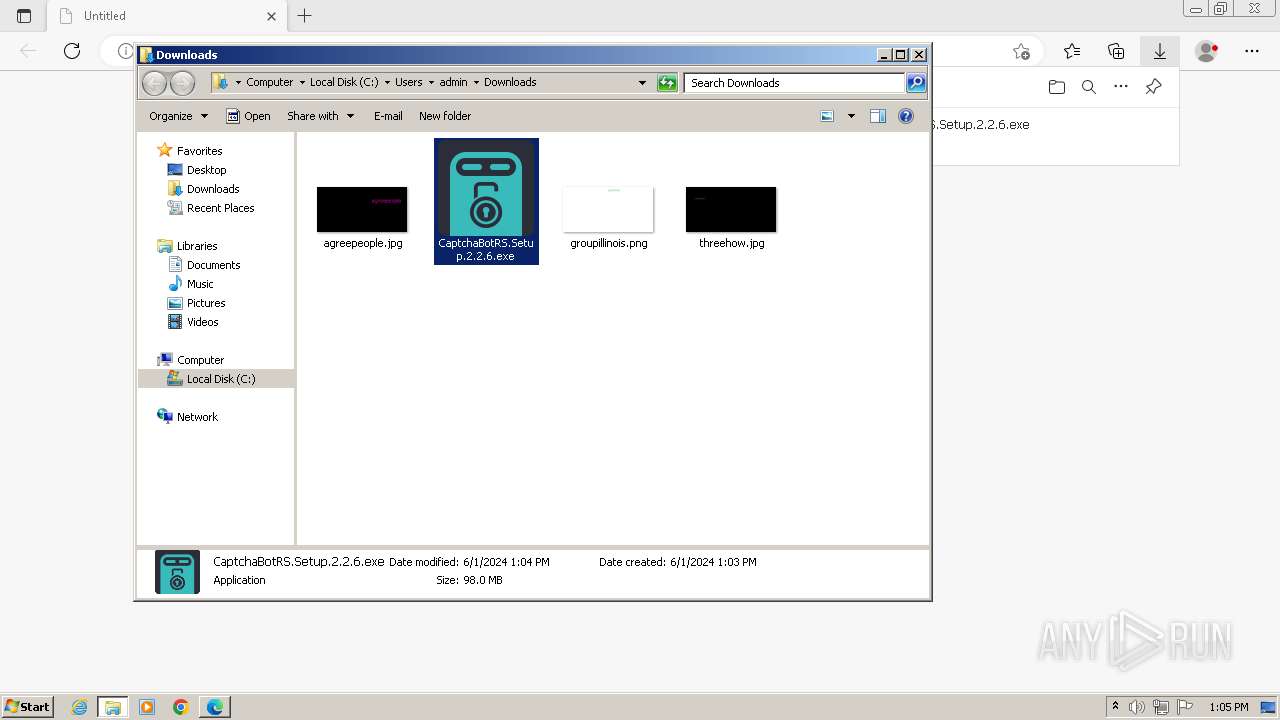Open the More view options dropdown arrow
1280x720 pixels.
[x=851, y=116]
